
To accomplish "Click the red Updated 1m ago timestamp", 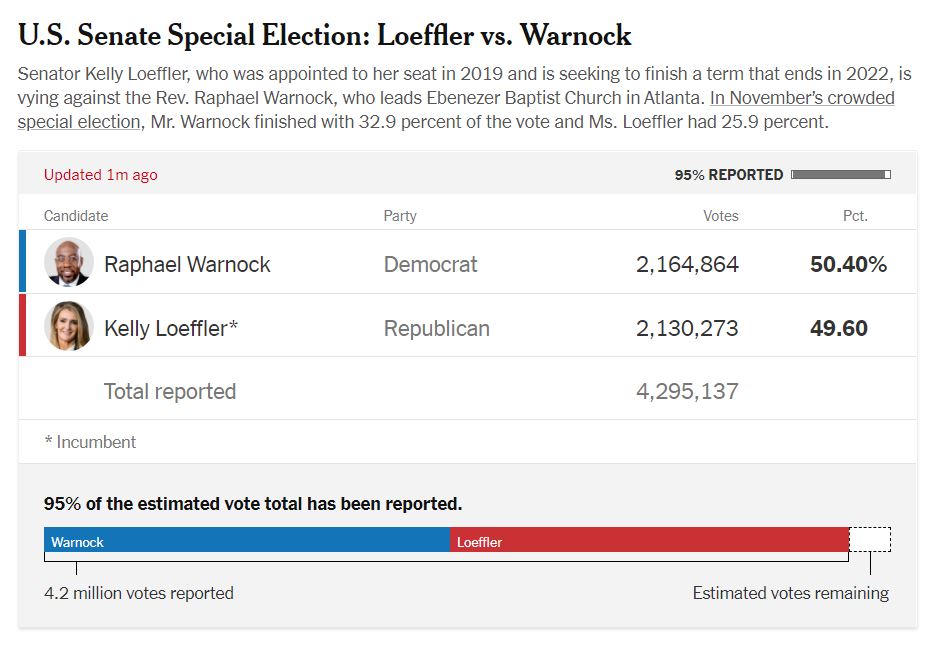I will (100, 175).
